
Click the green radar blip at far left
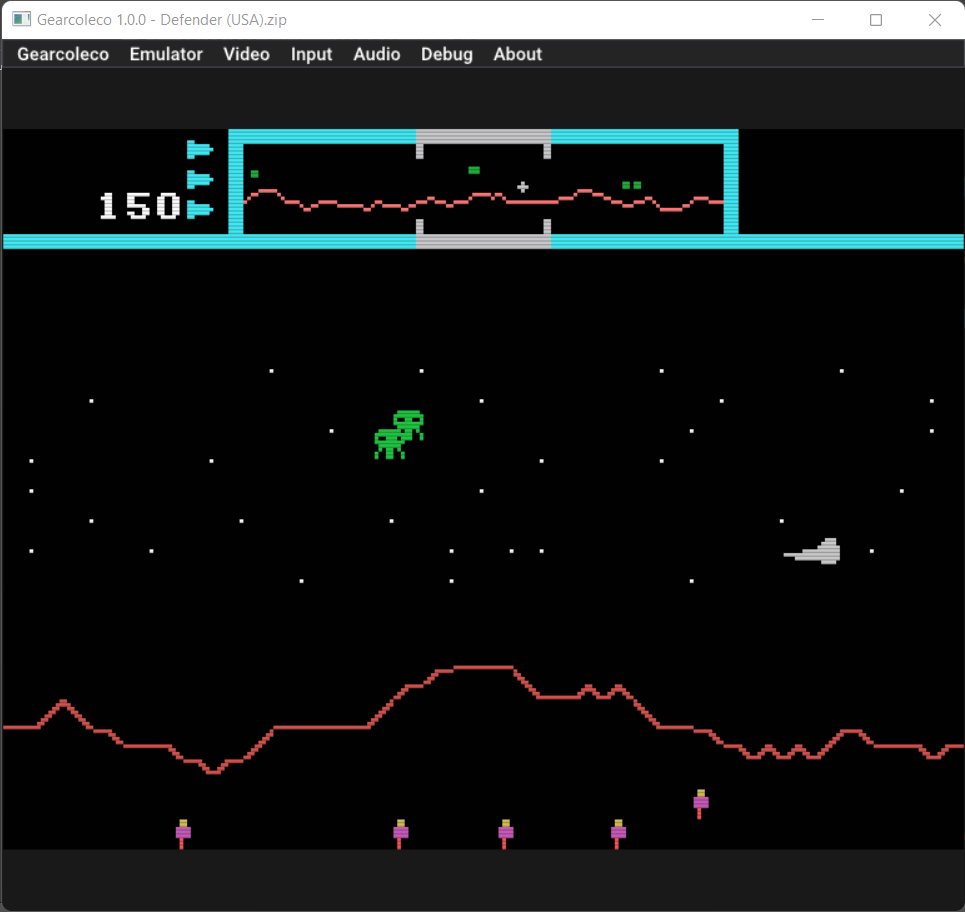[254, 174]
